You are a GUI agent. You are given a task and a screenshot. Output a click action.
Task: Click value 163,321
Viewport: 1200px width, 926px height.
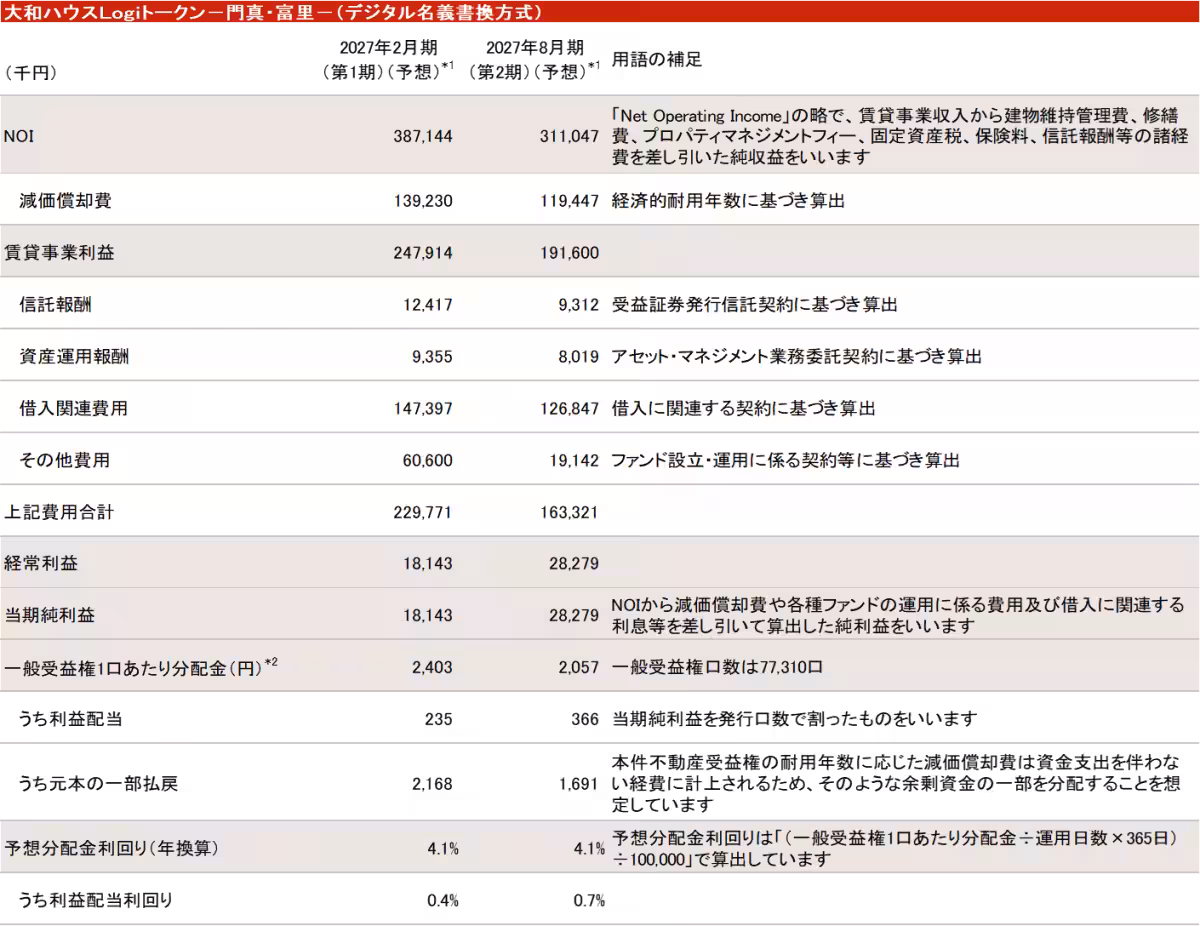point(569,513)
